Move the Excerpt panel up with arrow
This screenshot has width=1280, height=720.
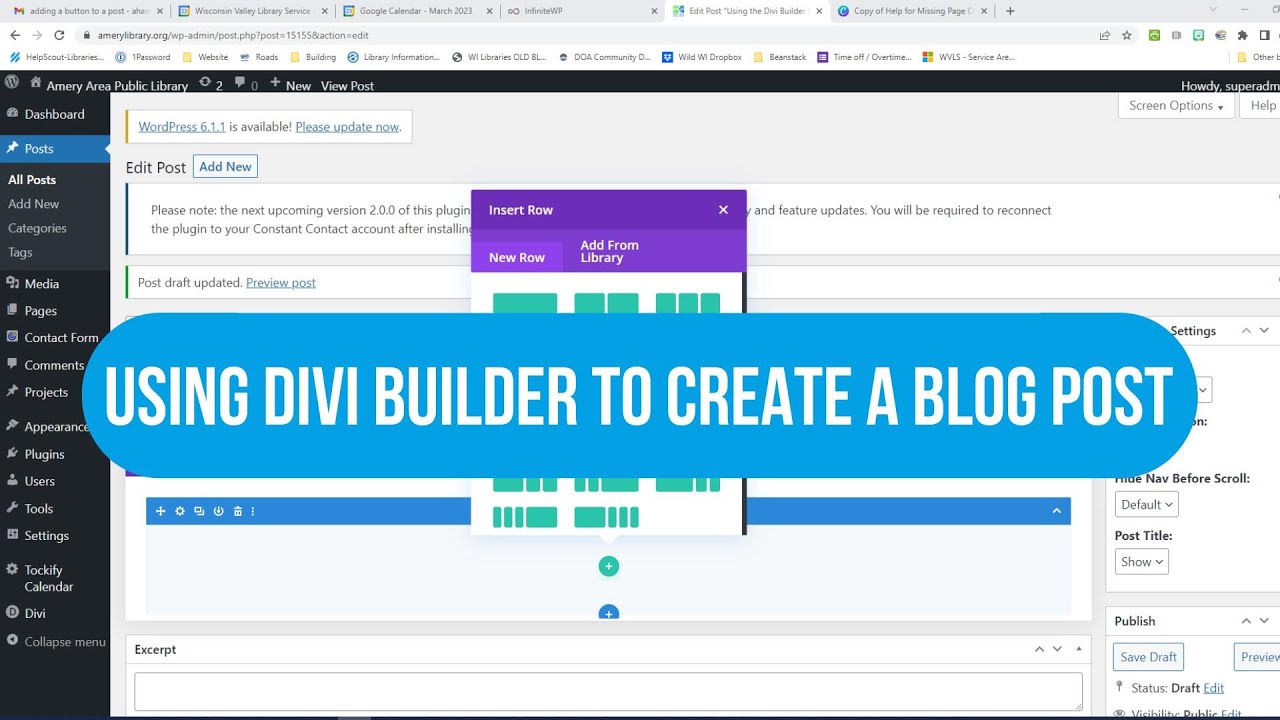[1040, 649]
